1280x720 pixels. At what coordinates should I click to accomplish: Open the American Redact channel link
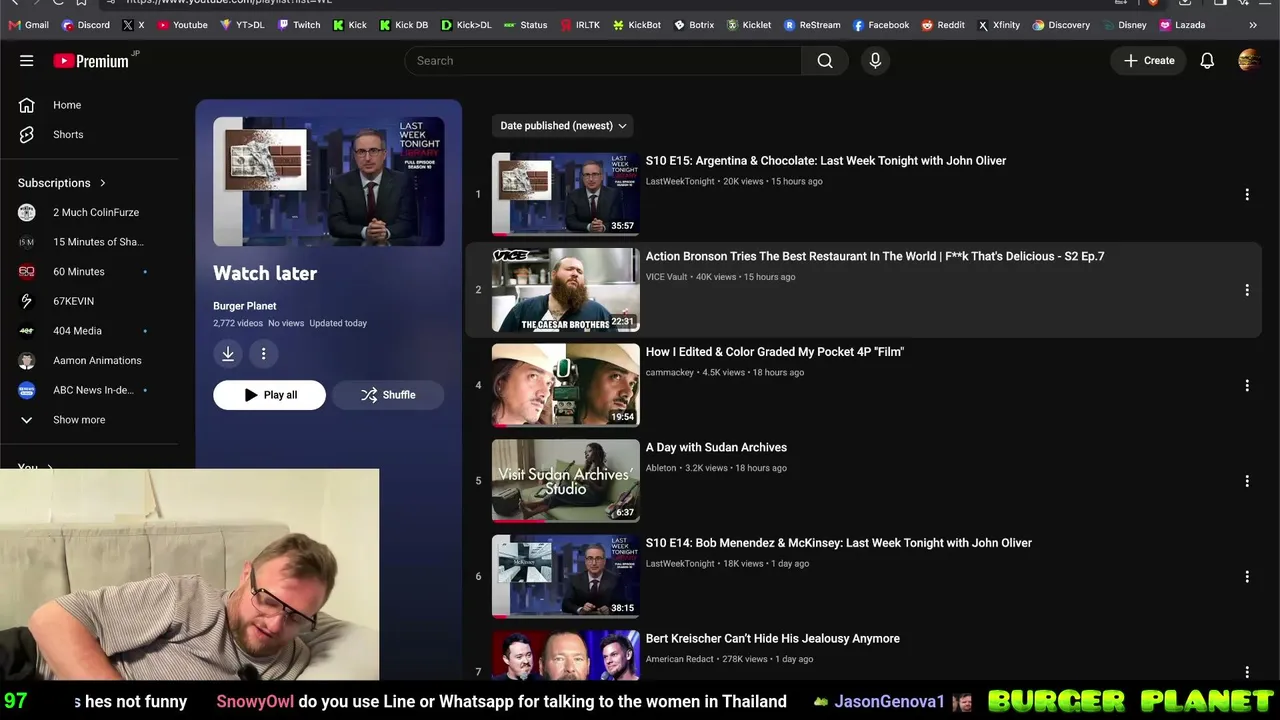tap(680, 659)
